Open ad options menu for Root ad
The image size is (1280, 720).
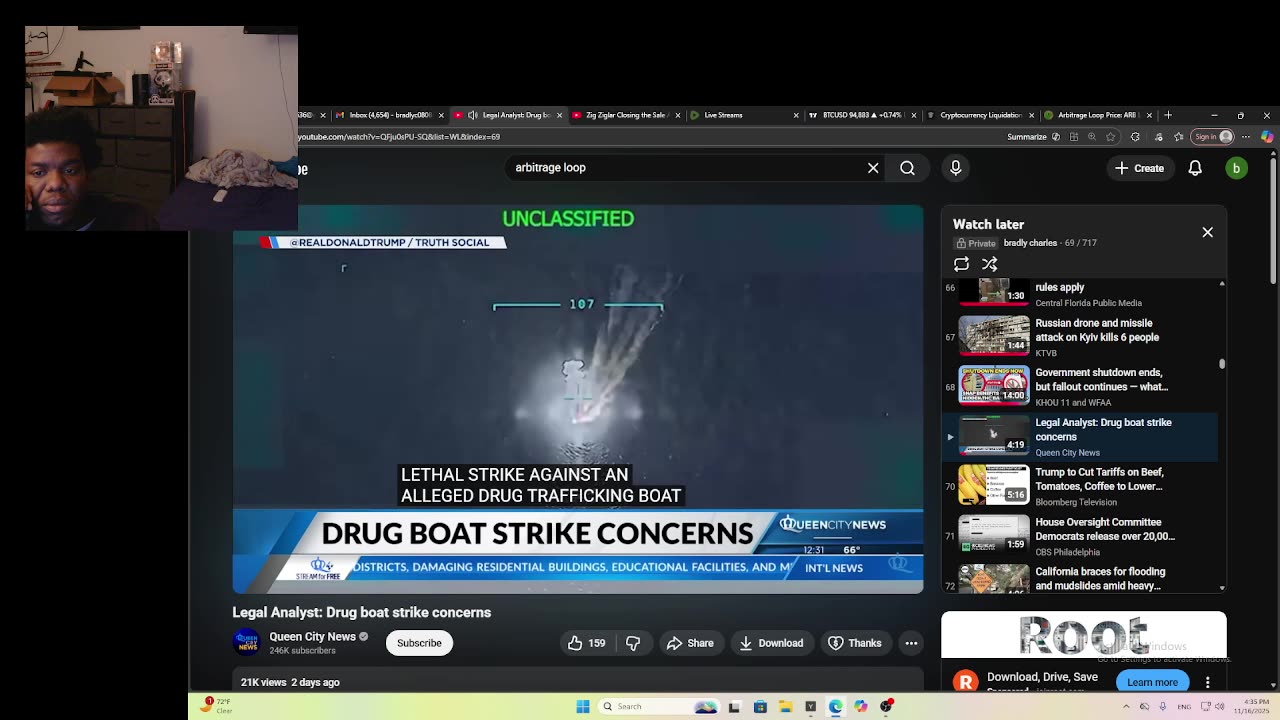(x=1207, y=682)
